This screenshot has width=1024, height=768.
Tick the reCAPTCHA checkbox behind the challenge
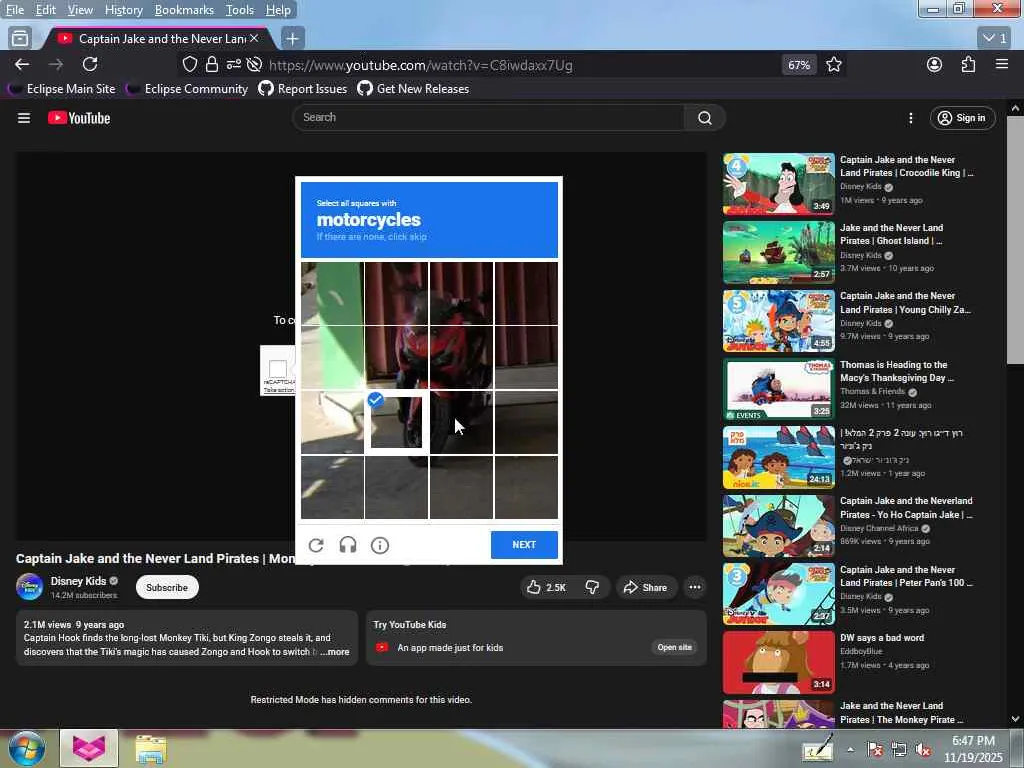tap(278, 368)
